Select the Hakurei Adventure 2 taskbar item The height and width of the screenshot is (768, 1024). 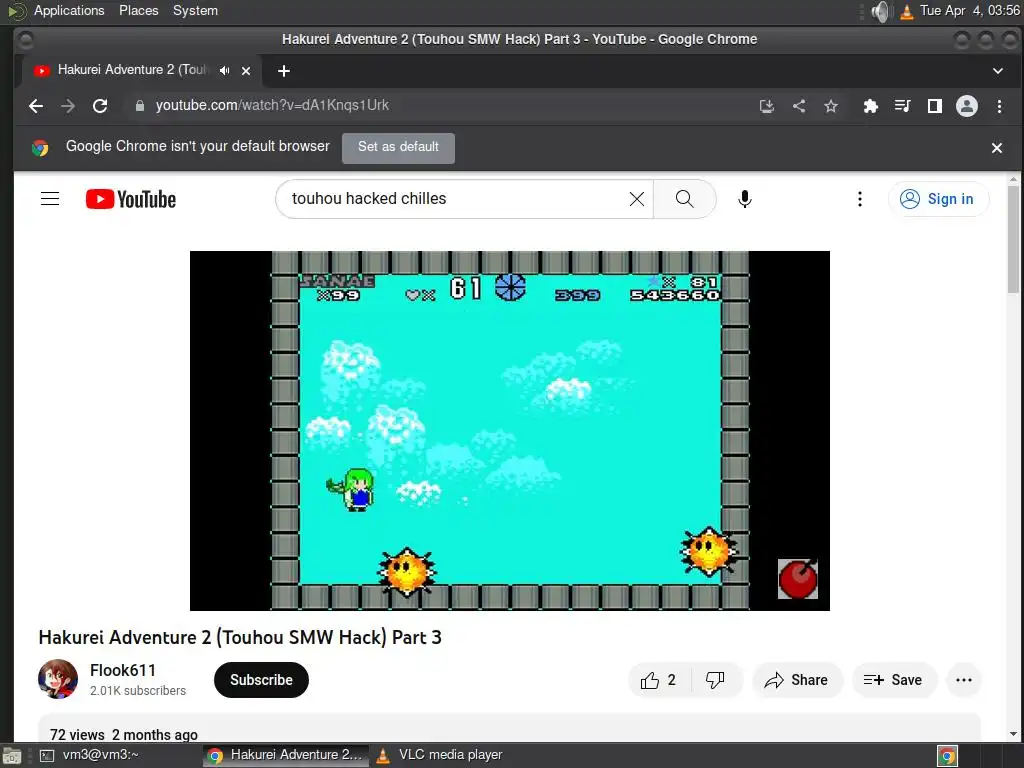[x=286, y=756]
